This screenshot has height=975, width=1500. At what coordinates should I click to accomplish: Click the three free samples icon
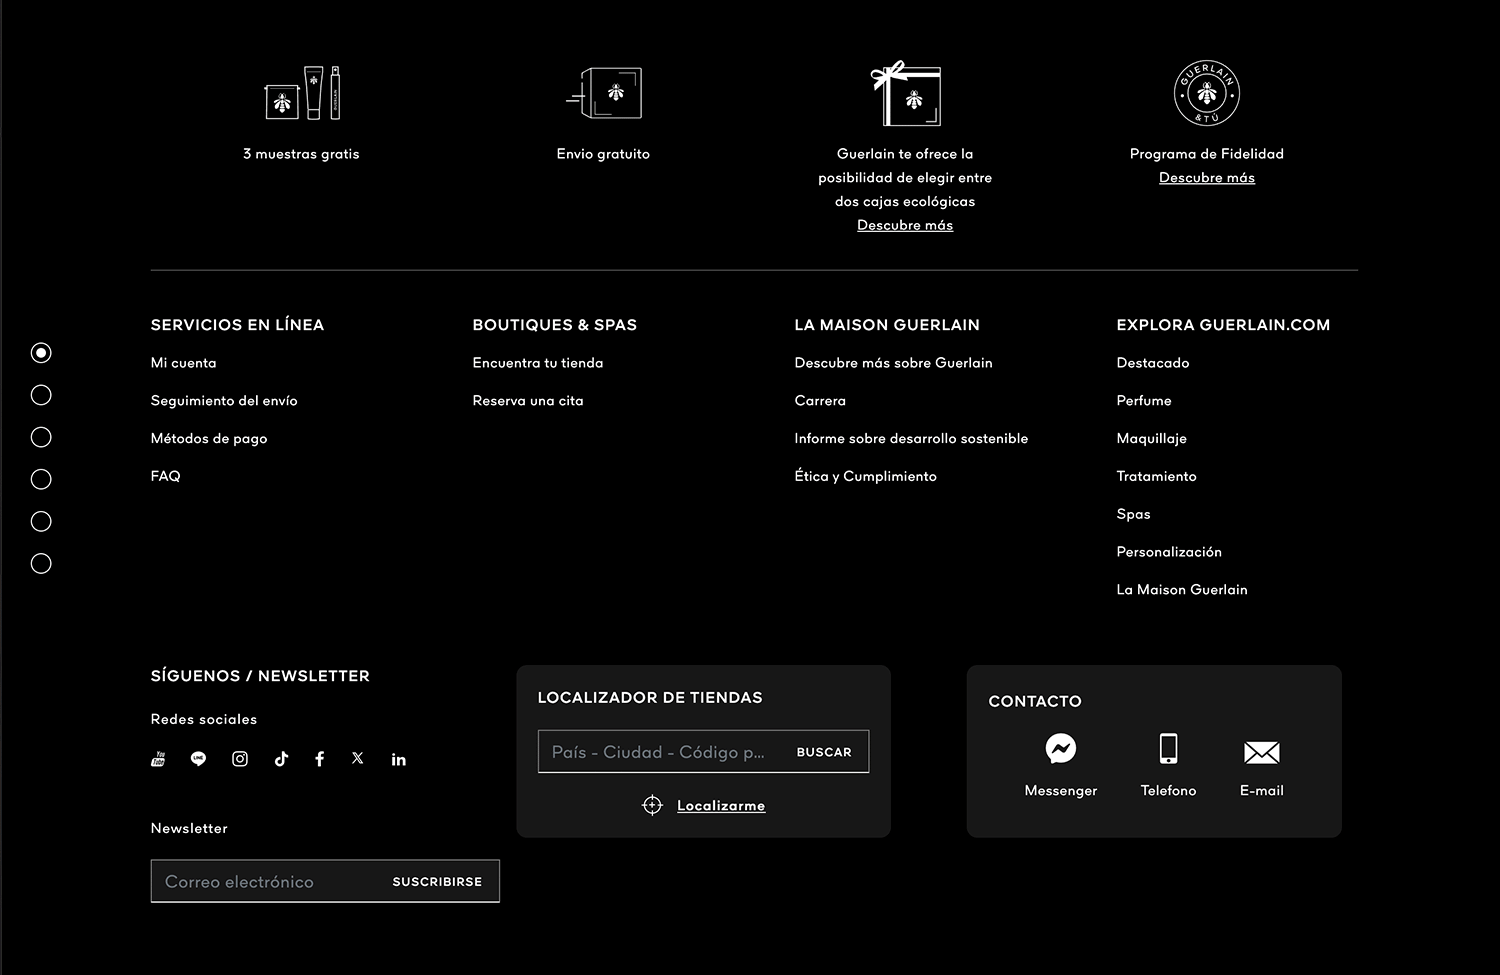pos(302,93)
